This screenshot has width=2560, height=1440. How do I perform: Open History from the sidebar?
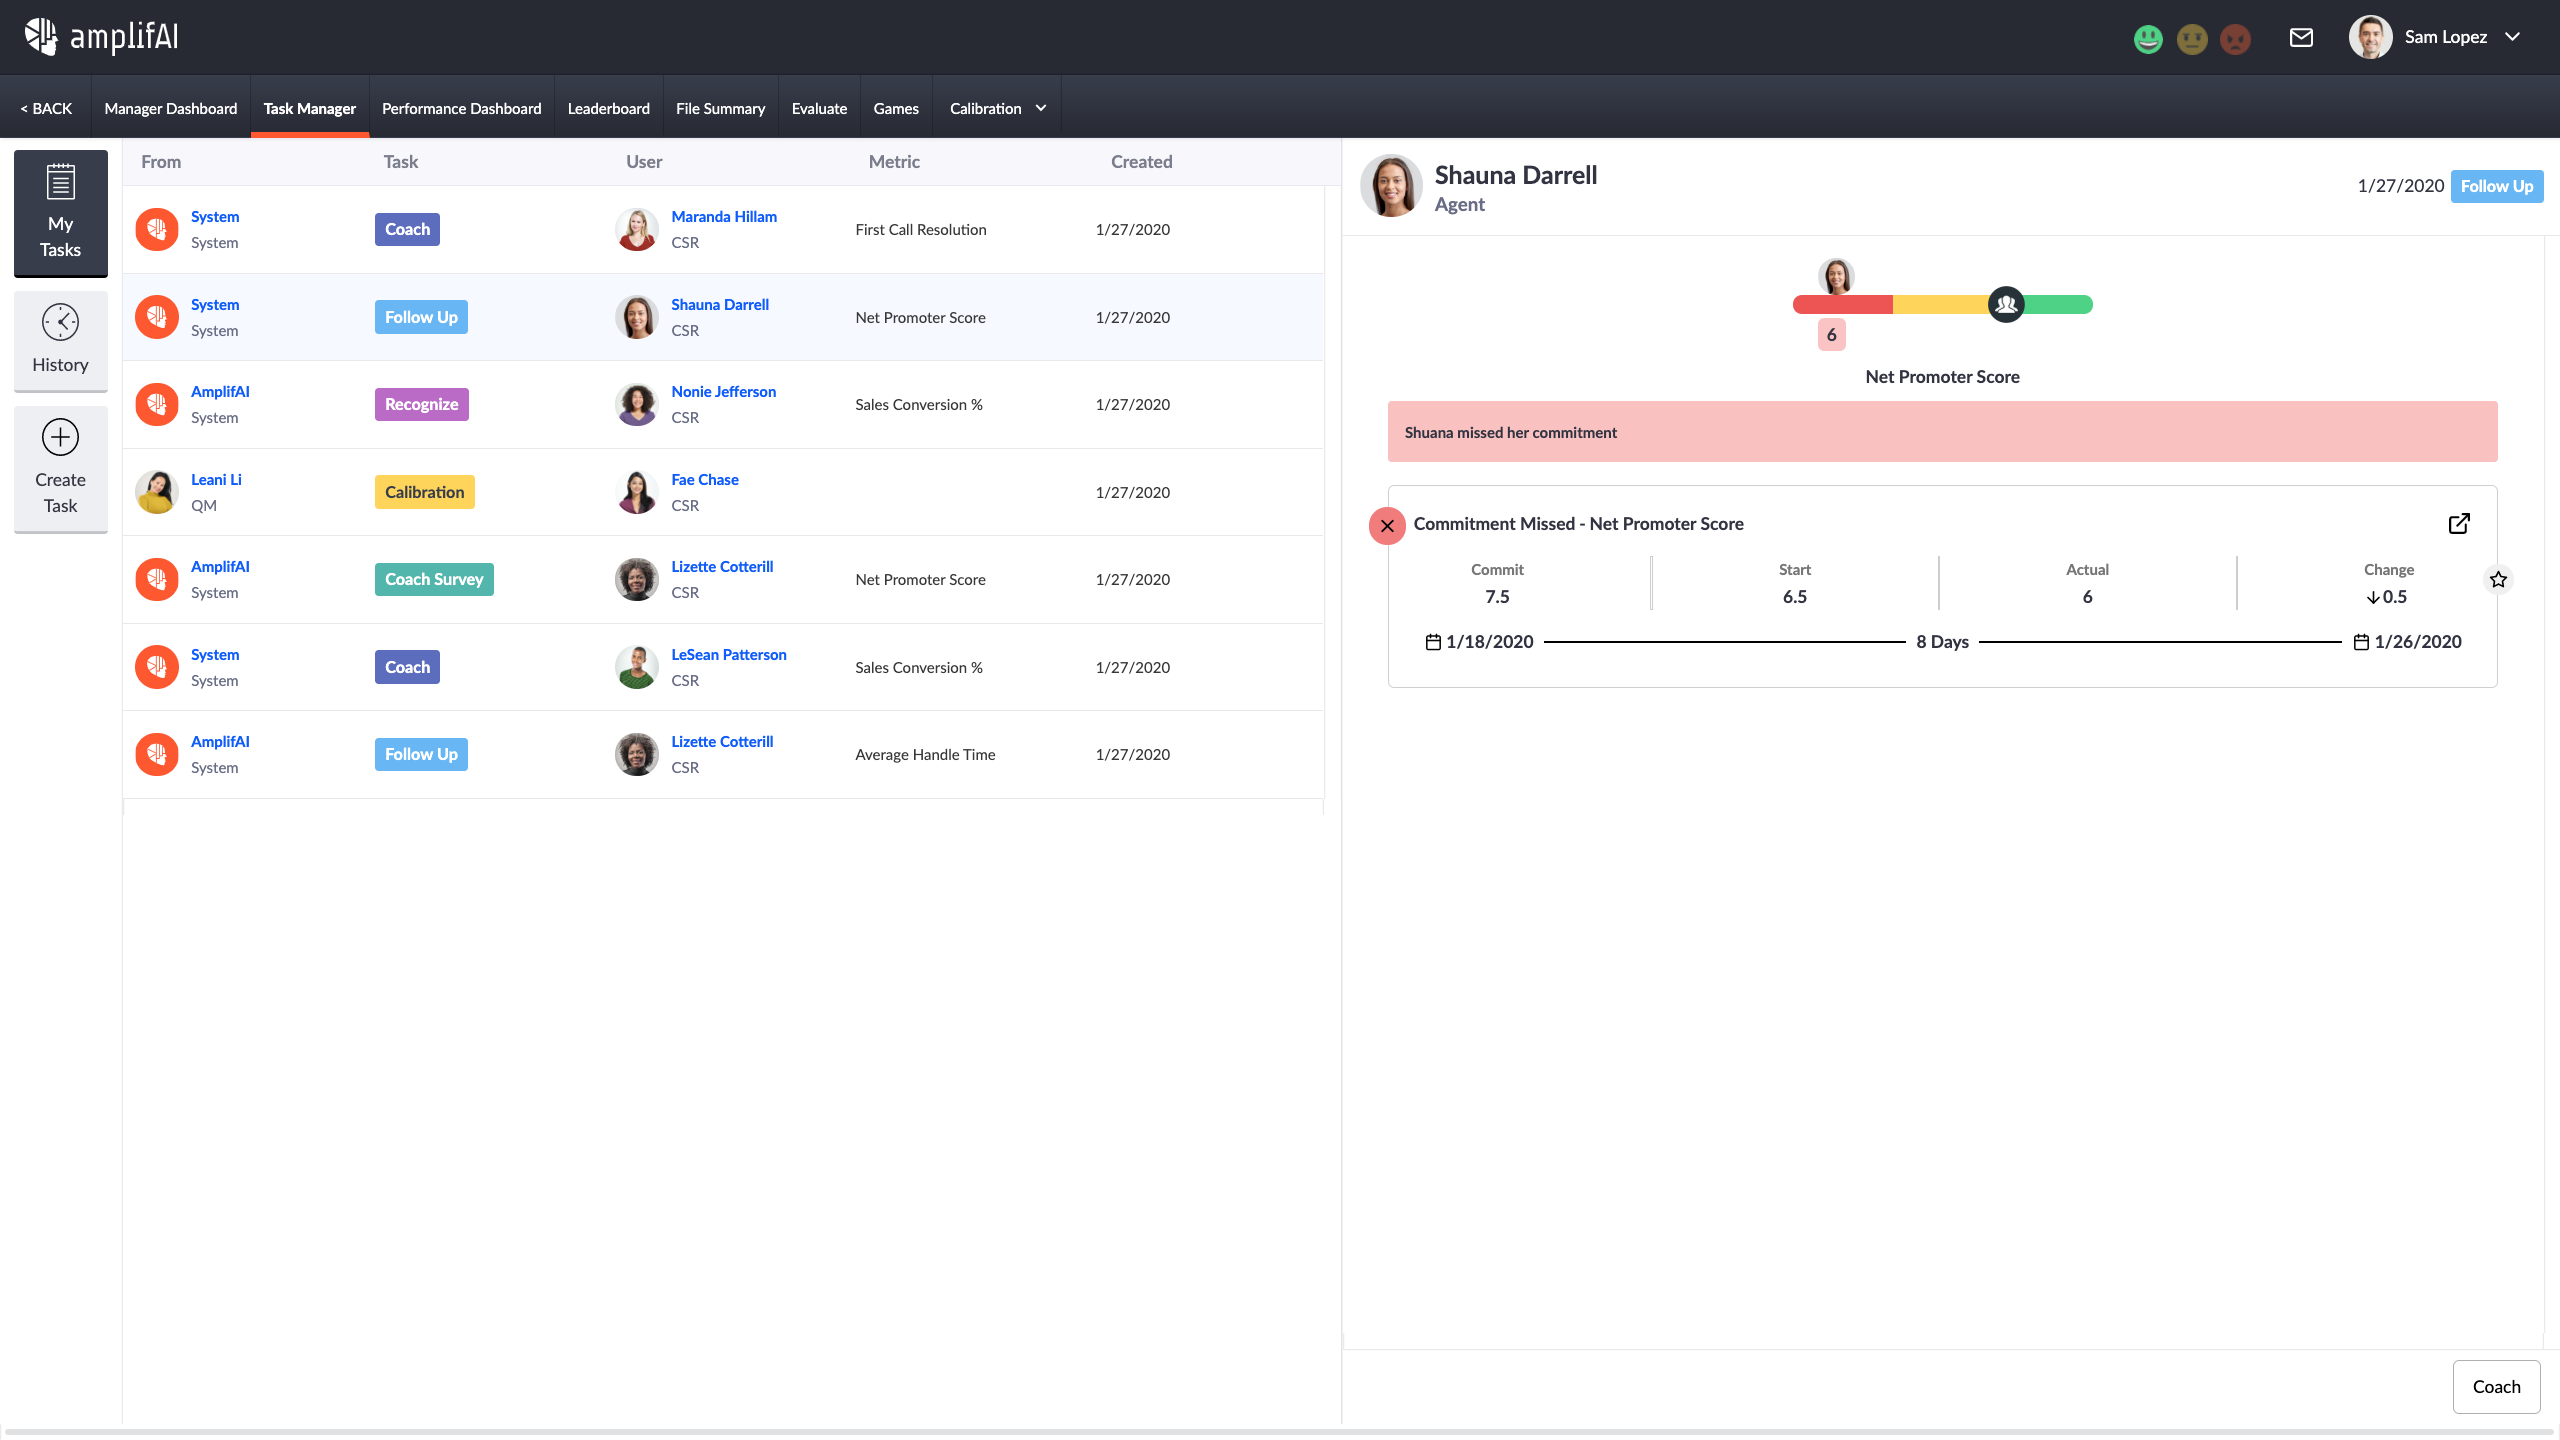[60, 340]
